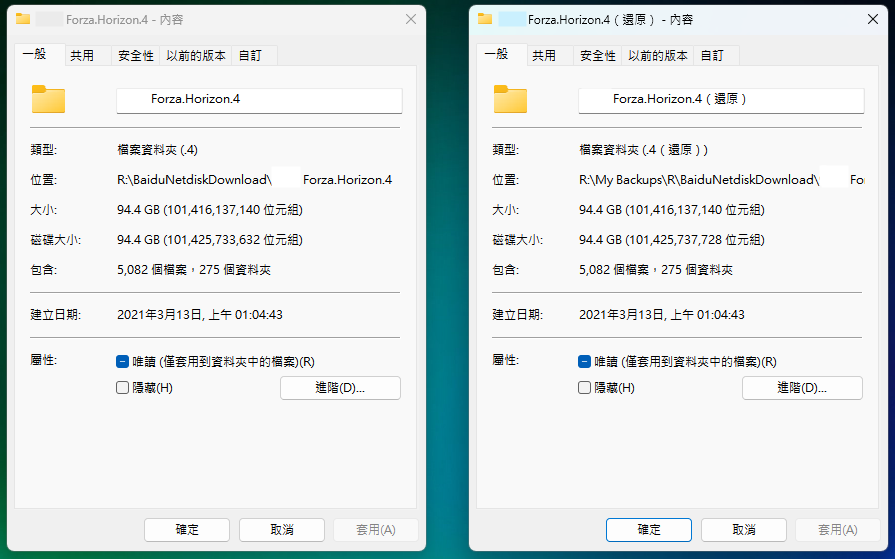
Task: Click folder name field in left dialog
Action: tap(259, 100)
